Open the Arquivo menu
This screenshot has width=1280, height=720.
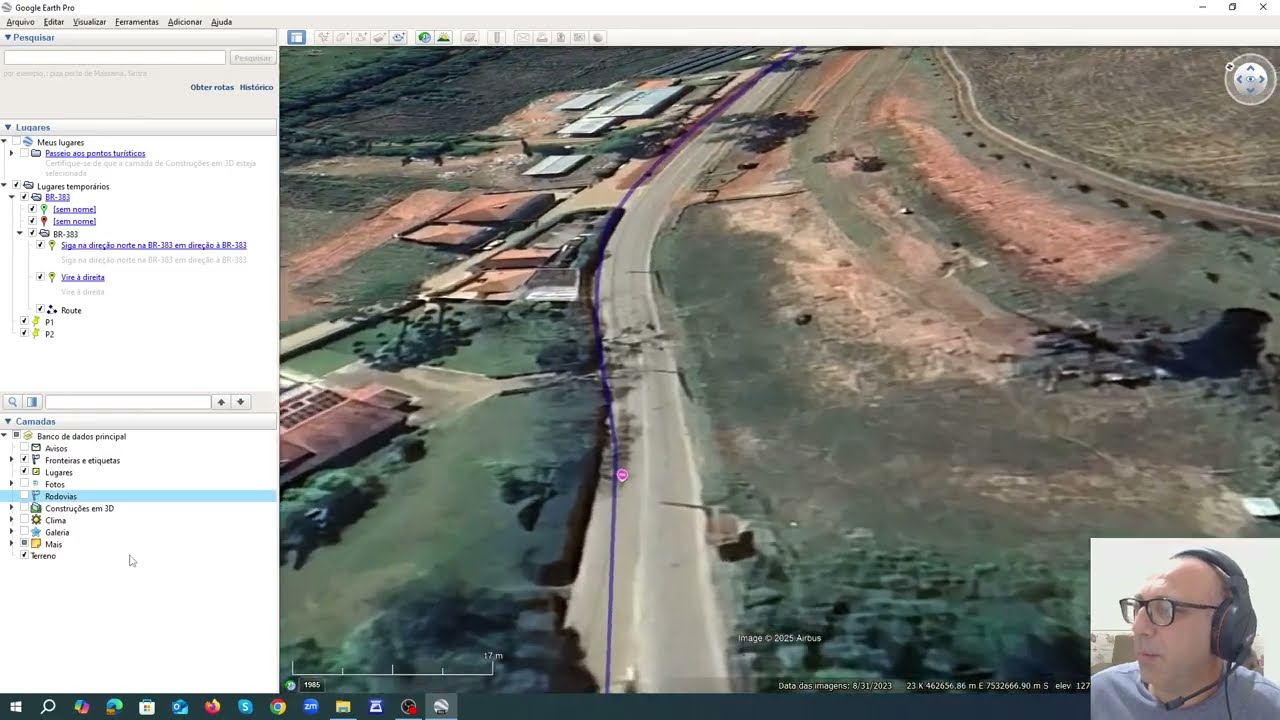pos(20,22)
